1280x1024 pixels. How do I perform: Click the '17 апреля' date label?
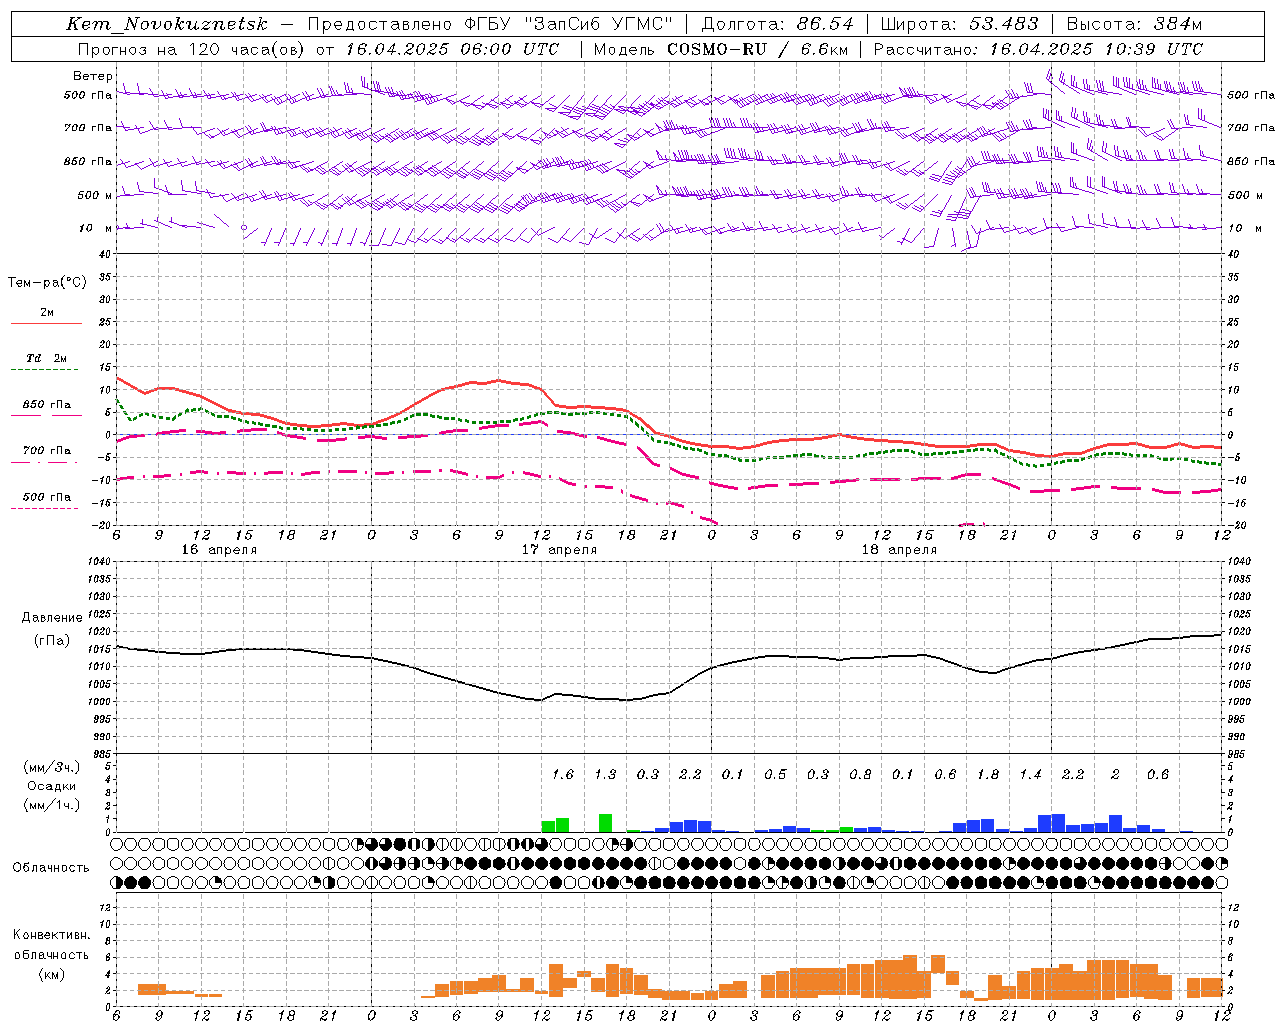click(x=559, y=550)
